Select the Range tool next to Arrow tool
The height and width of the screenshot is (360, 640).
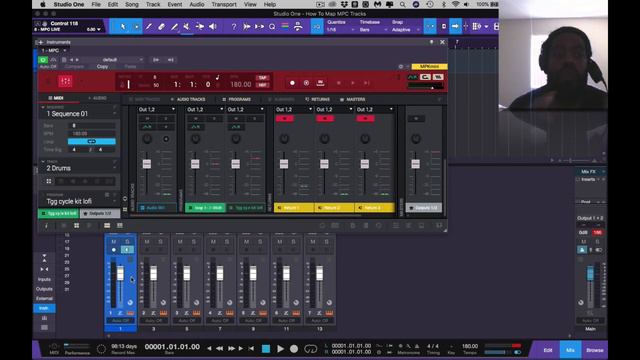pyautogui.click(x=136, y=27)
